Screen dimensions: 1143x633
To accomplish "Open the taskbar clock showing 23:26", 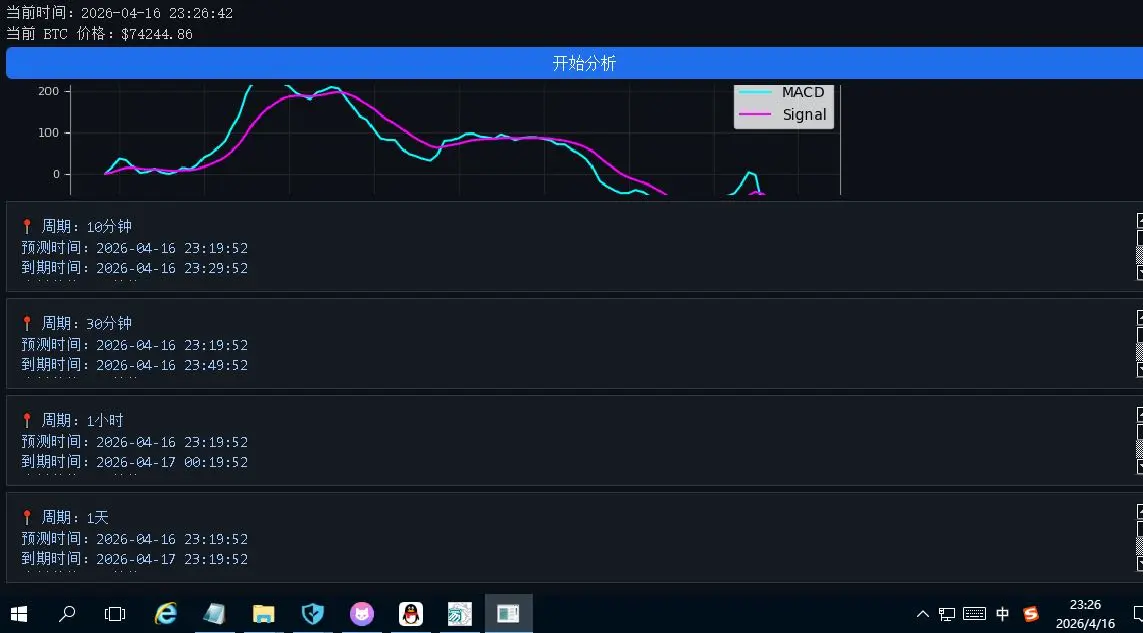I will [1085, 614].
